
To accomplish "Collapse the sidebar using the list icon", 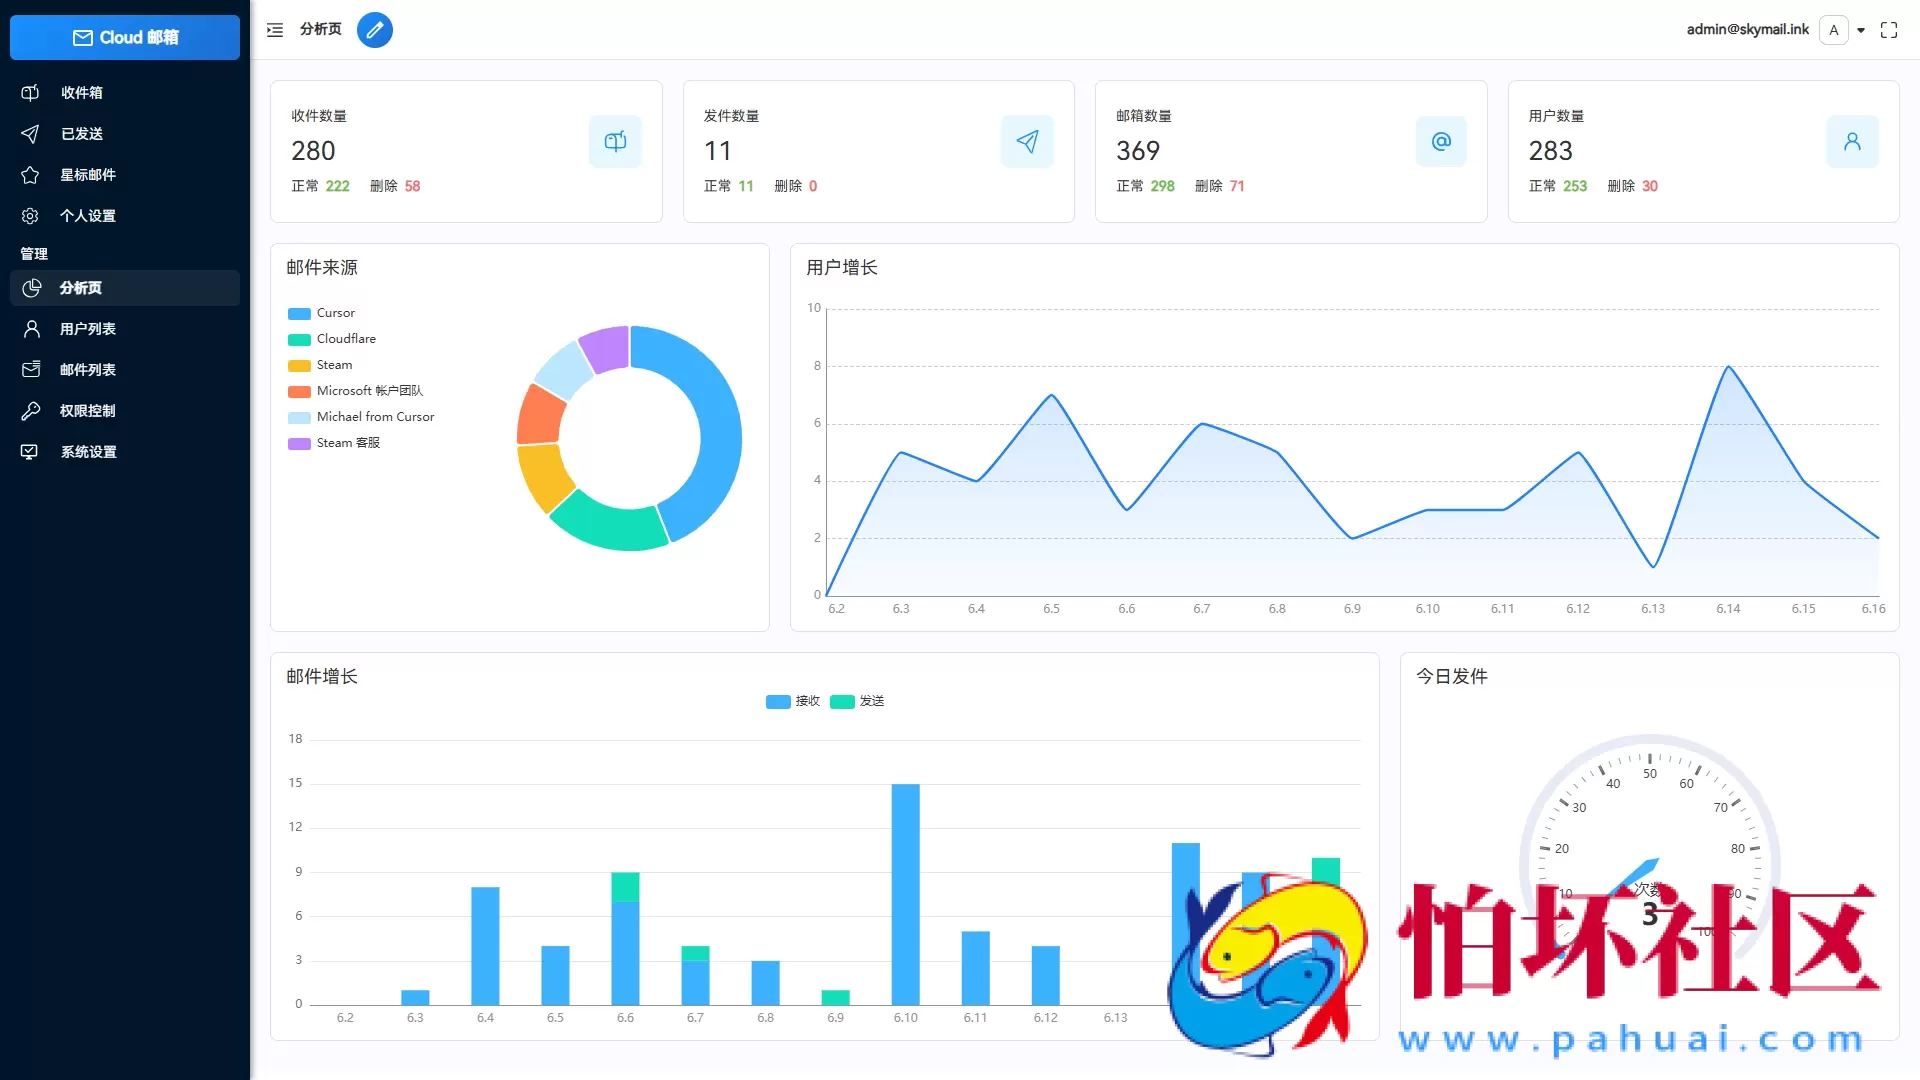I will point(274,30).
